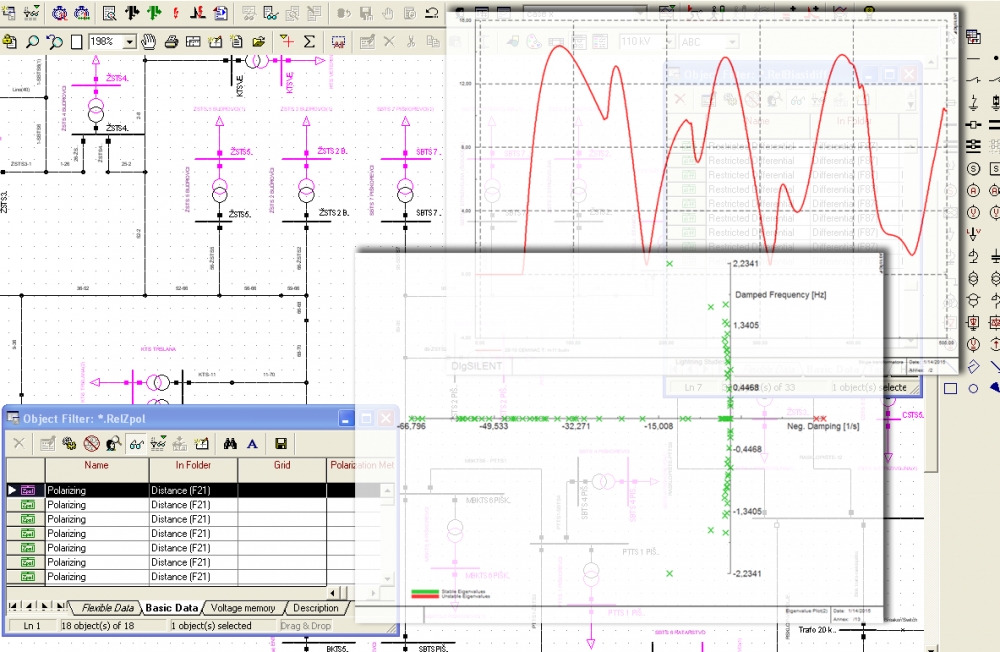Click the printer icon in toolbar
Viewport: 1000px width, 652px height.
click(171, 42)
